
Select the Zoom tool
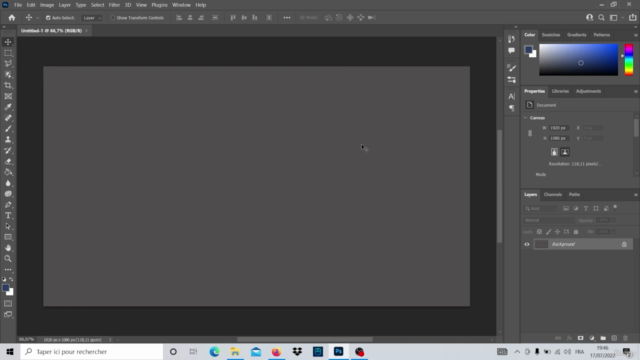click(8, 259)
